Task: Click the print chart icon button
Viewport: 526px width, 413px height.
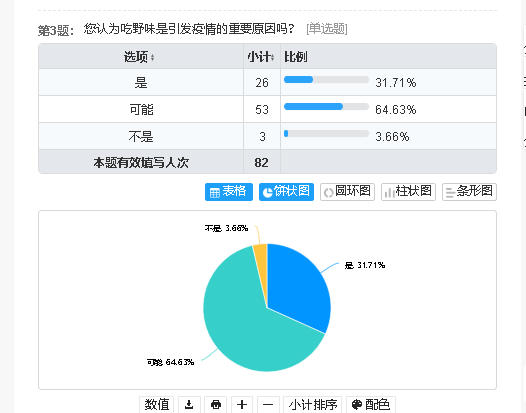Action: click(x=216, y=404)
